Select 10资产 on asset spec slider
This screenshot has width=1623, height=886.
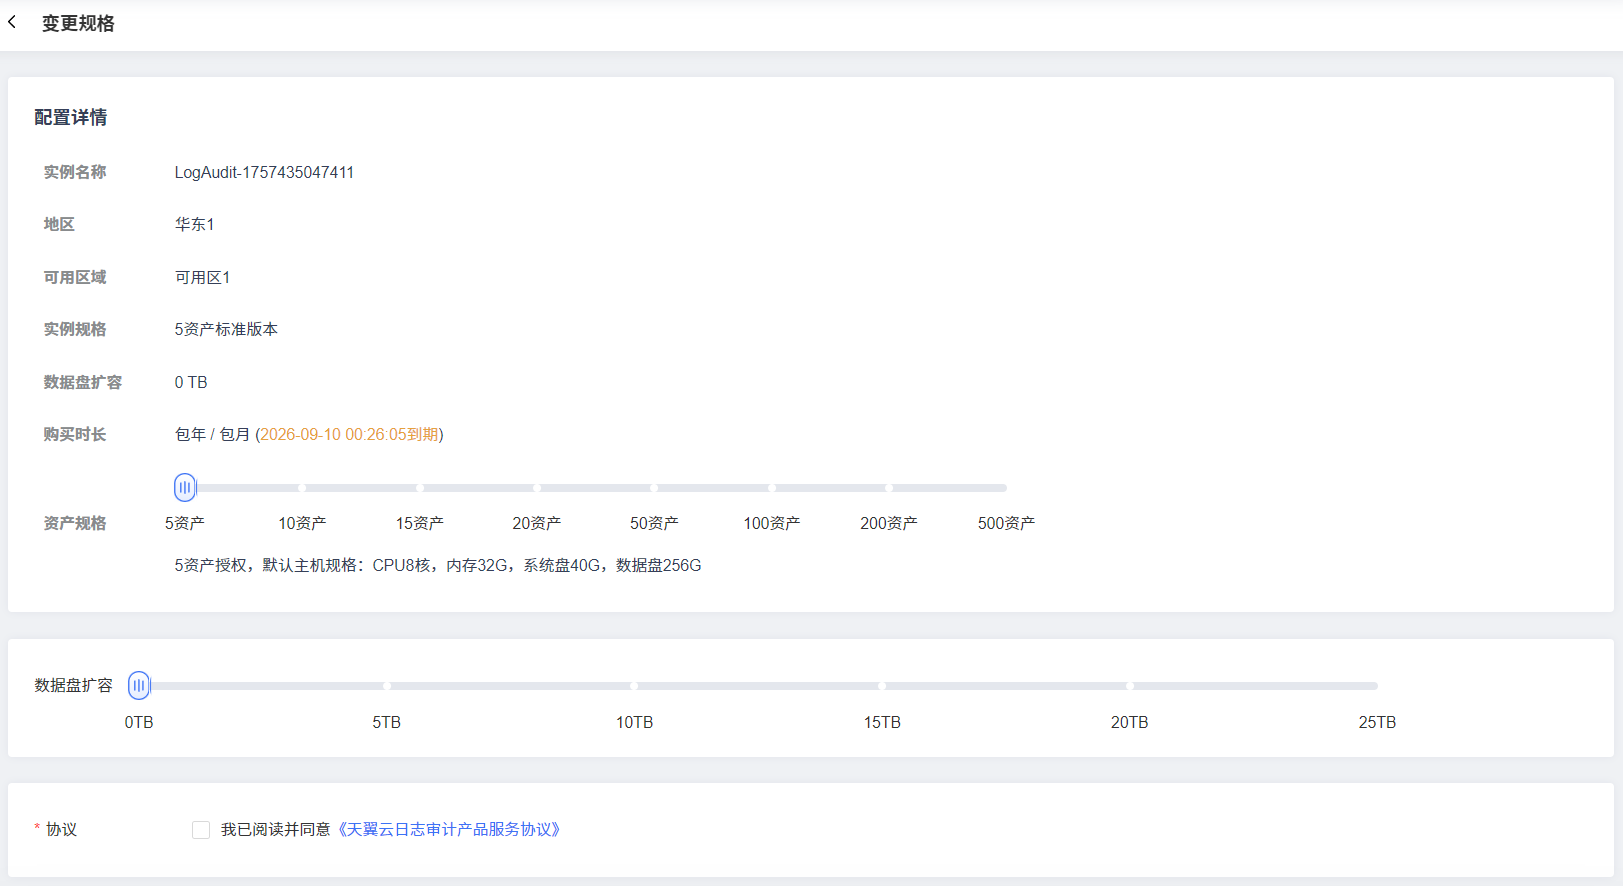tap(302, 488)
